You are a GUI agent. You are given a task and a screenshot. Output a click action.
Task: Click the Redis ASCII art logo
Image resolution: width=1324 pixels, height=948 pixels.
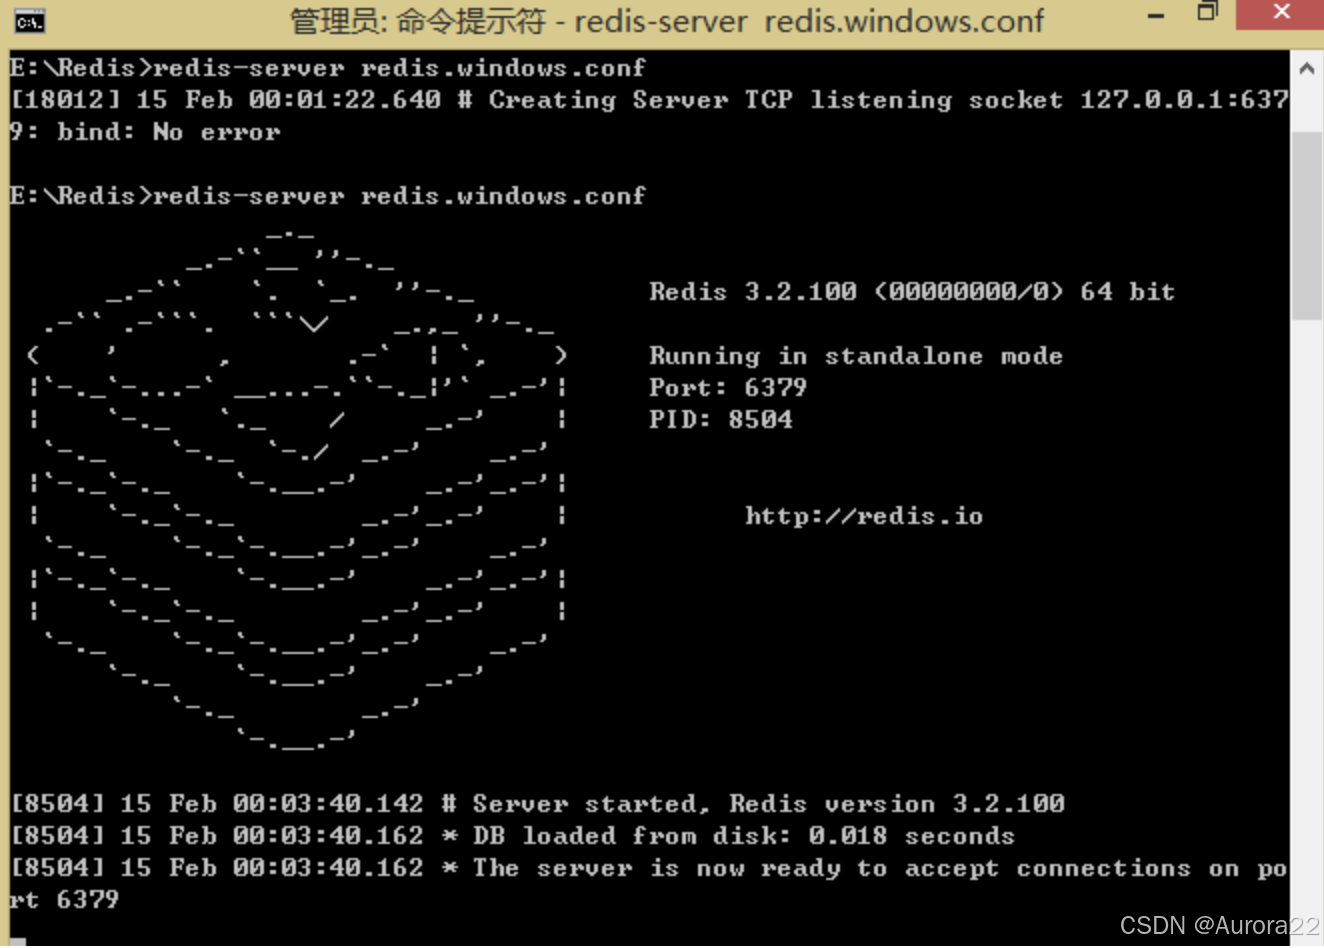tap(297, 490)
